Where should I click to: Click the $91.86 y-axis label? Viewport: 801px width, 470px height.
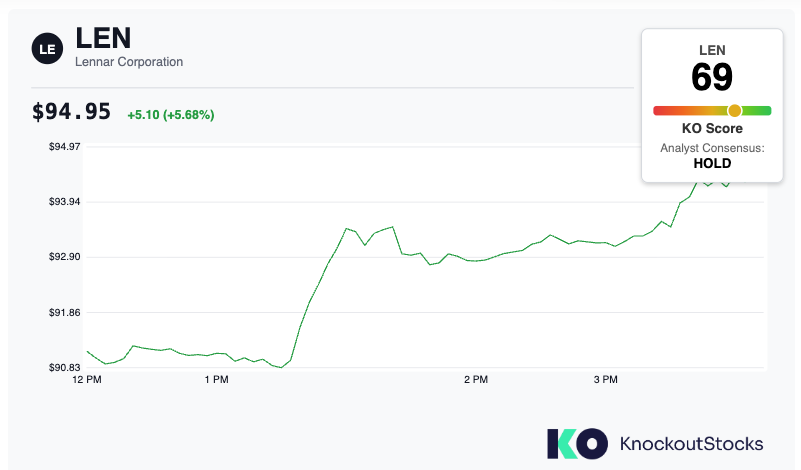pyautogui.click(x=64, y=312)
